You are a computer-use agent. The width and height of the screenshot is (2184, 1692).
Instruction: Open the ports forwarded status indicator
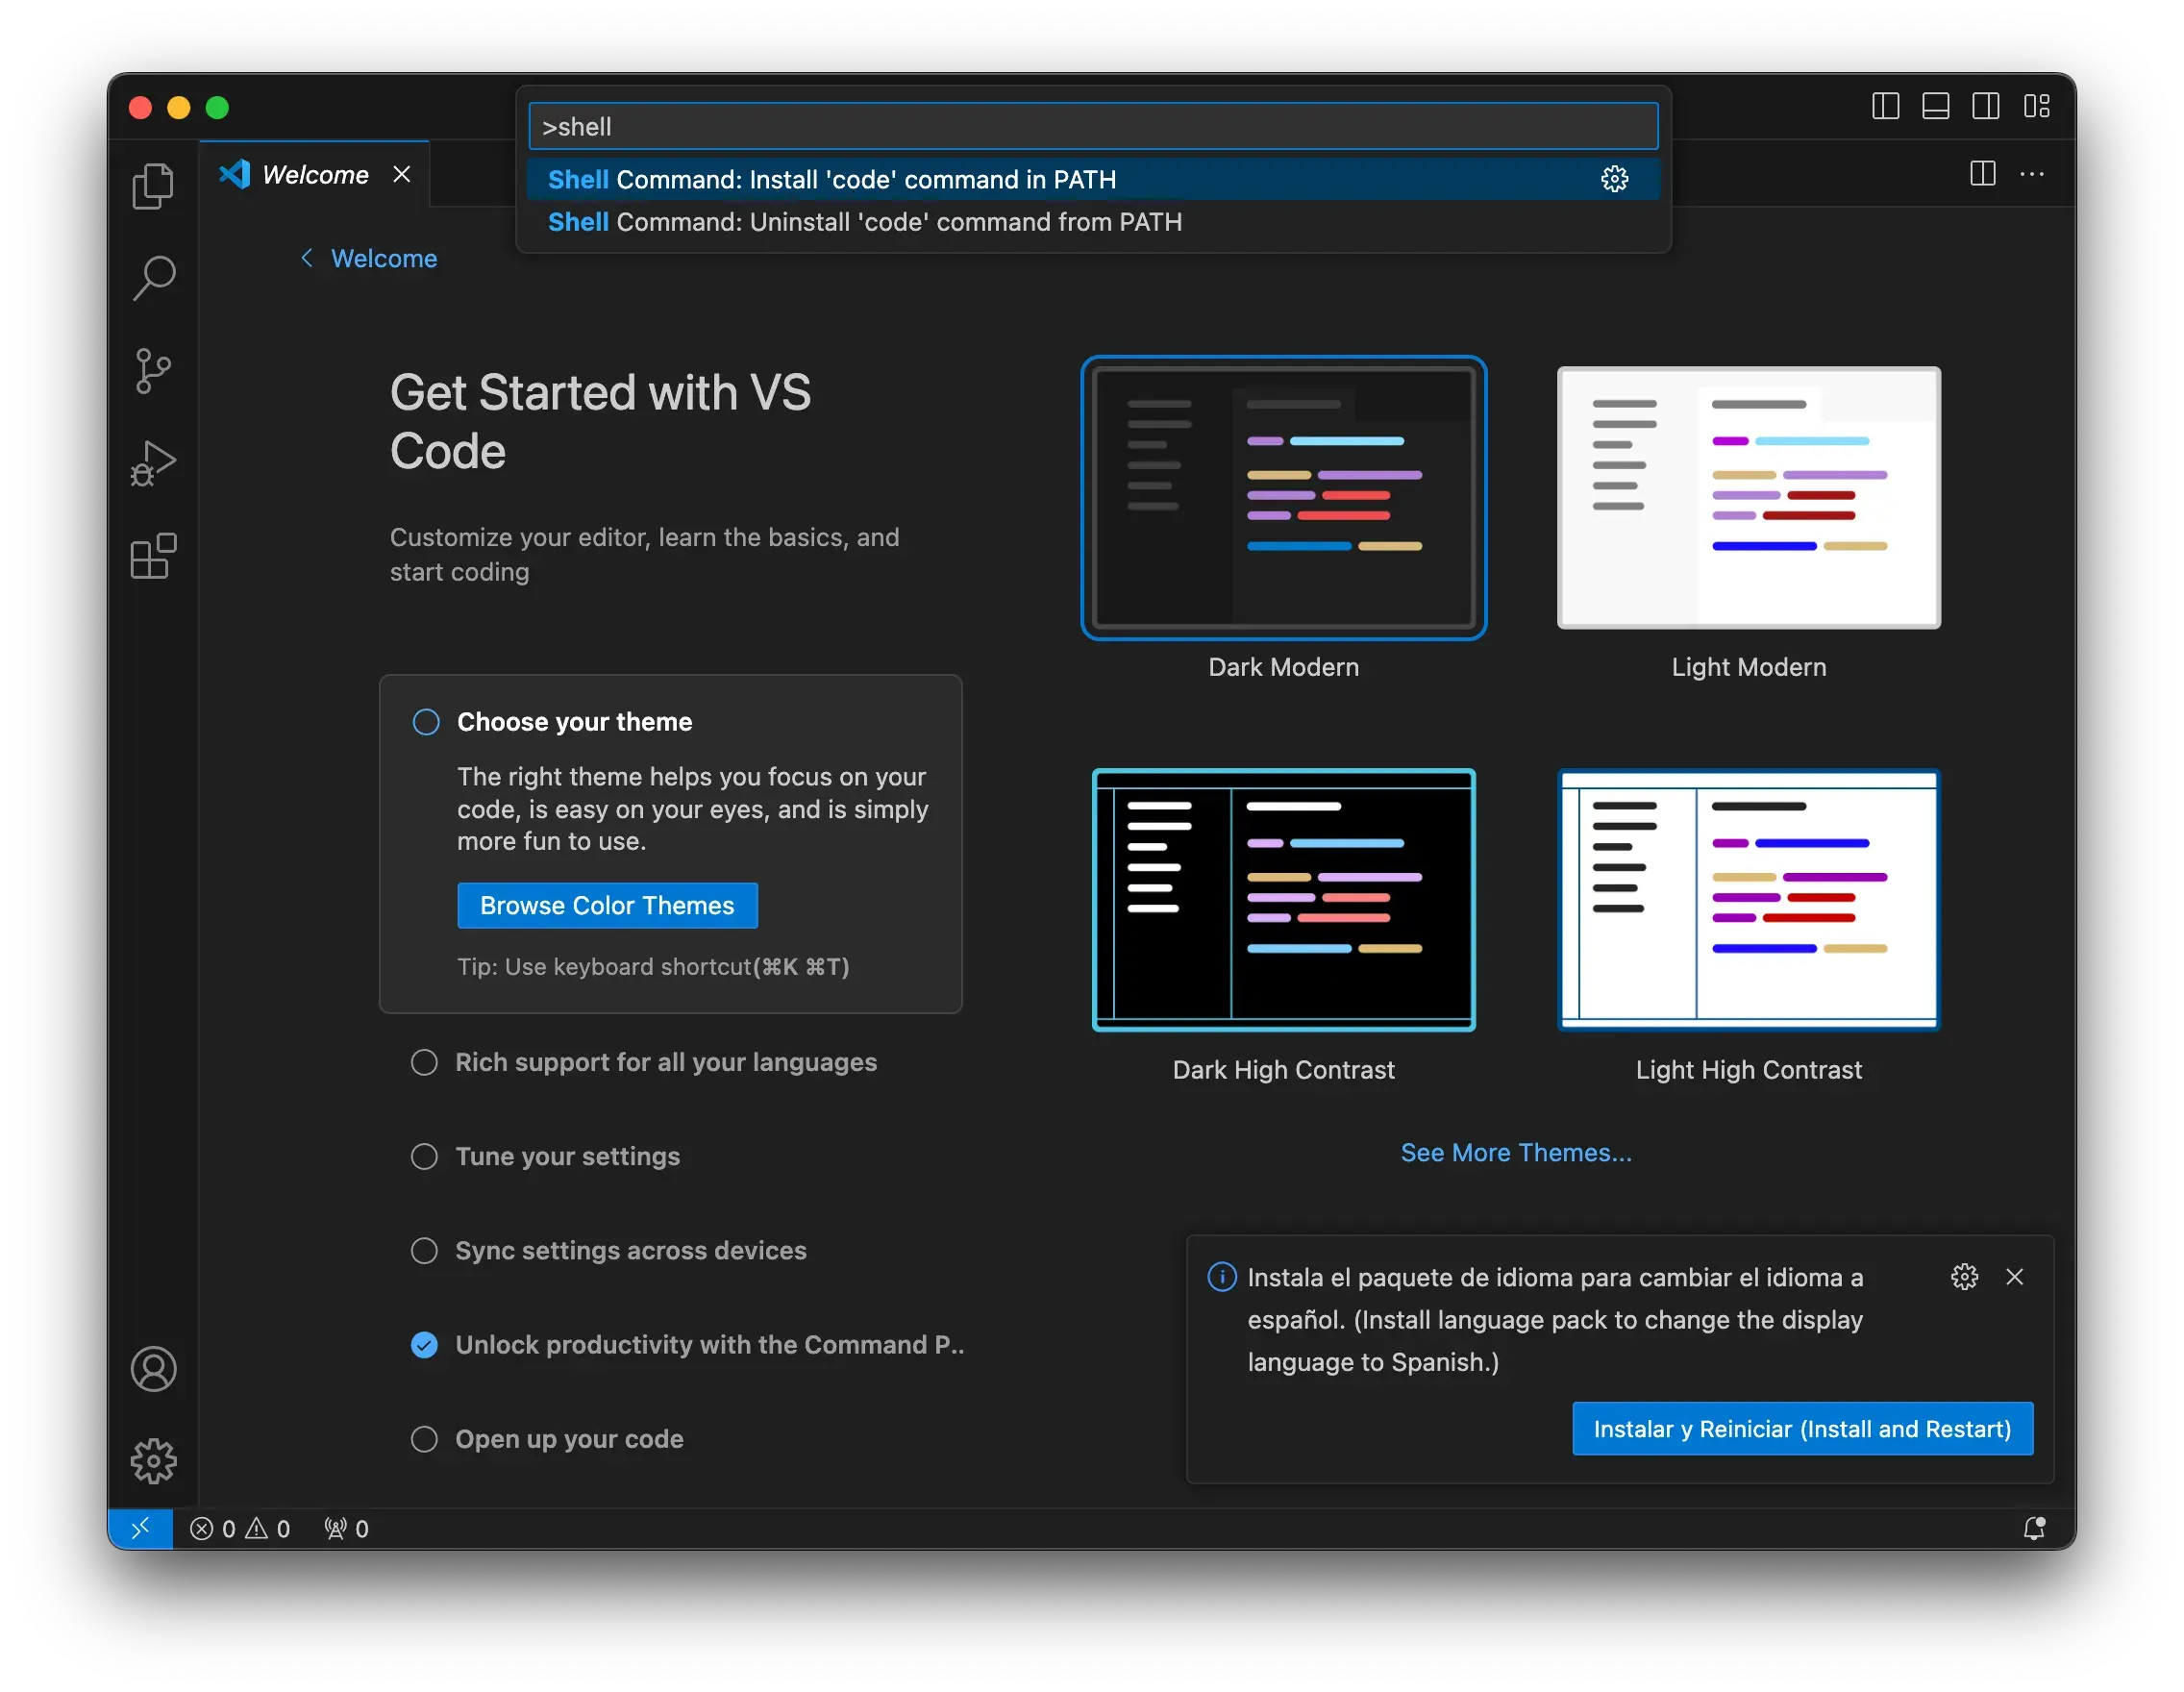pyautogui.click(x=346, y=1529)
